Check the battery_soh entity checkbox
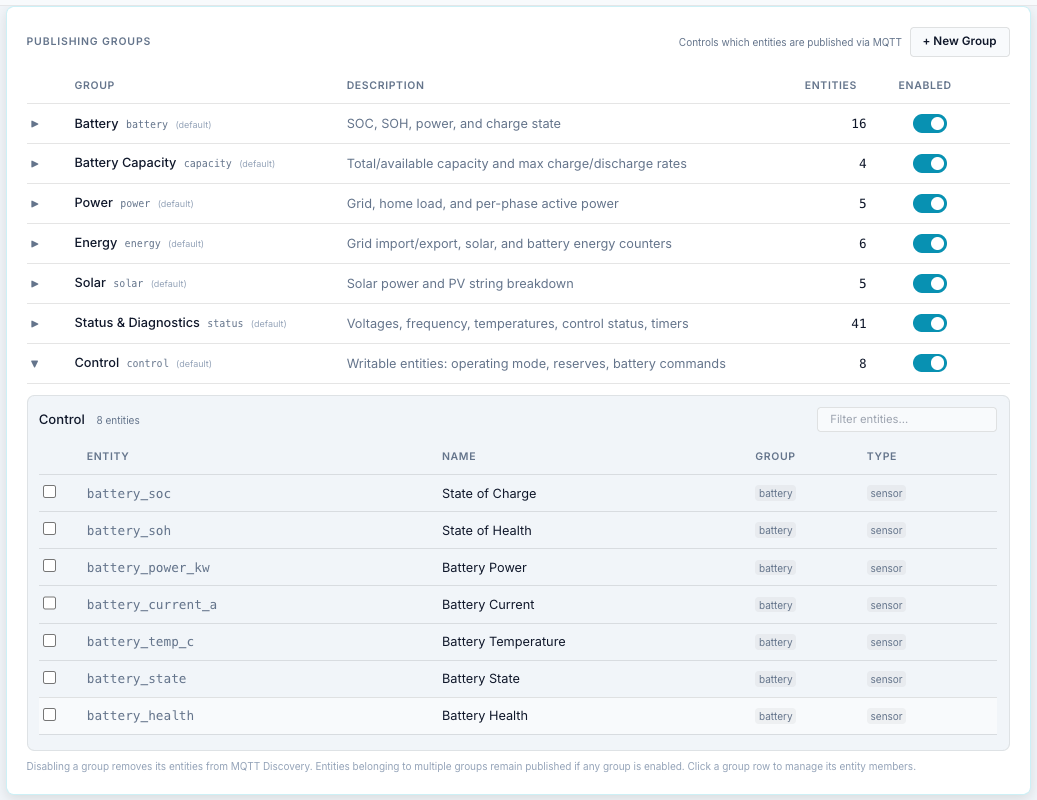This screenshot has height=800, width=1037. 50,529
